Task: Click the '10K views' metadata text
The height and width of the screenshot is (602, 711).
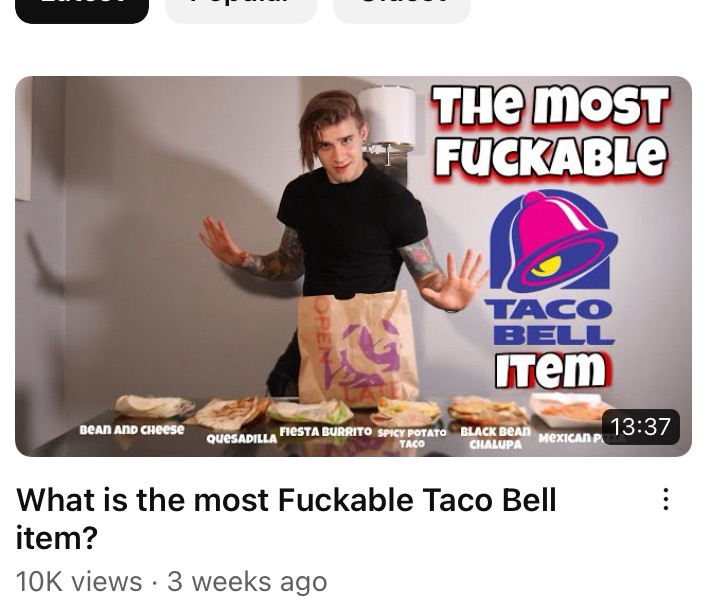Action: tap(79, 582)
